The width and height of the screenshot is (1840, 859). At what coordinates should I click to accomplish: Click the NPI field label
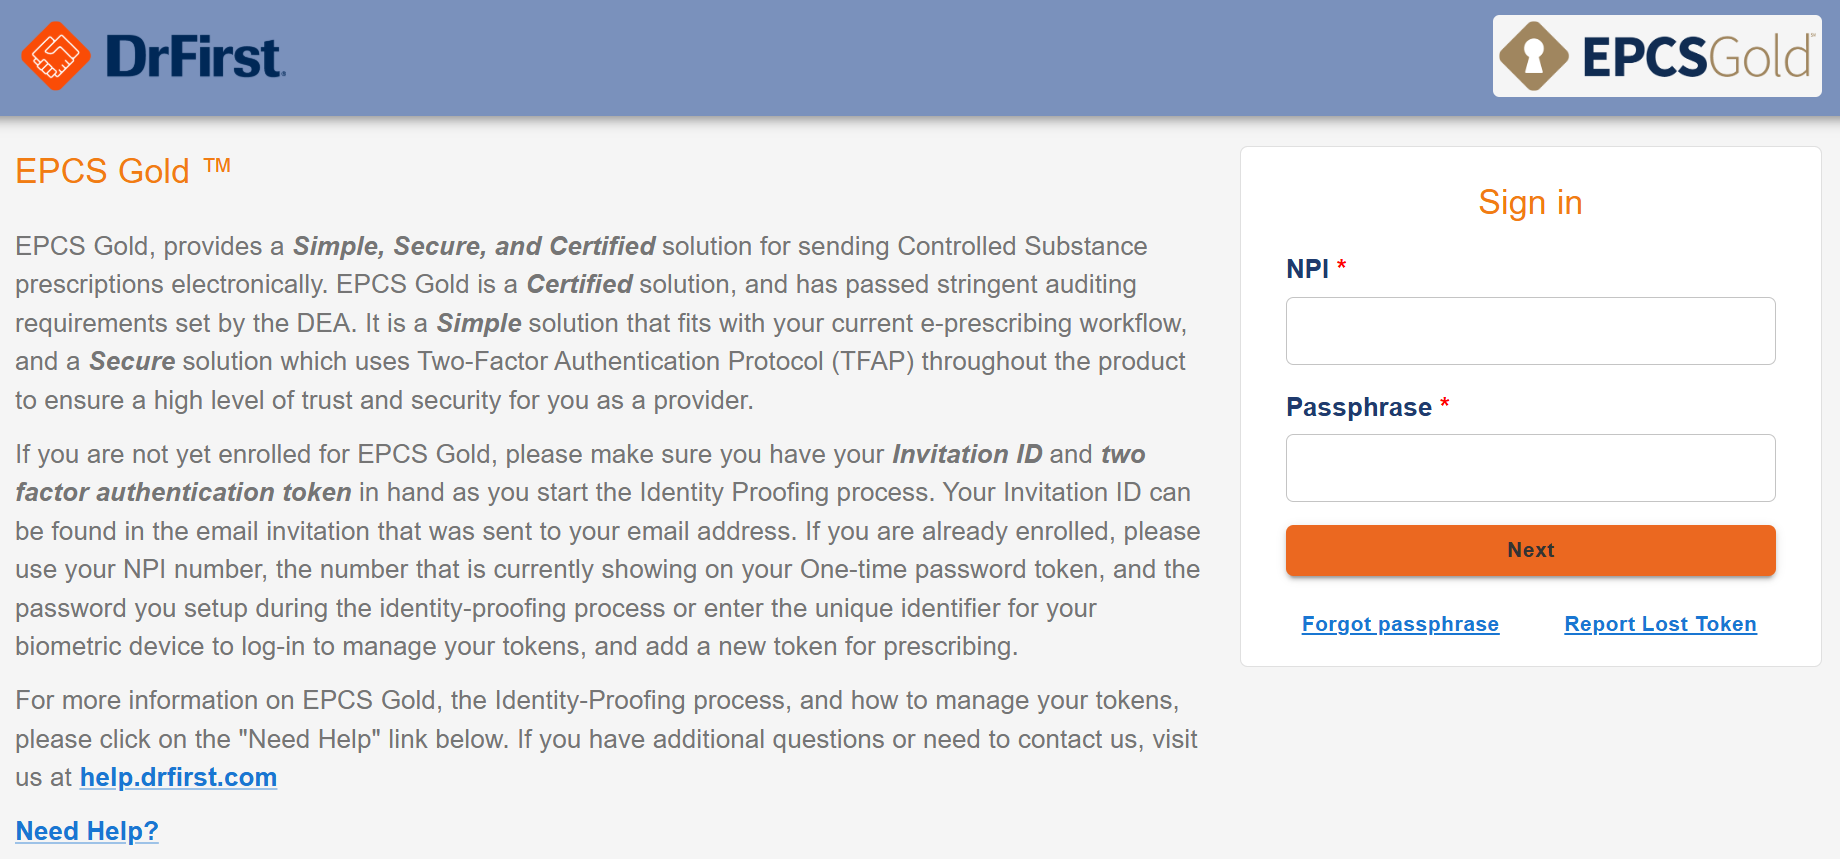(x=1307, y=269)
